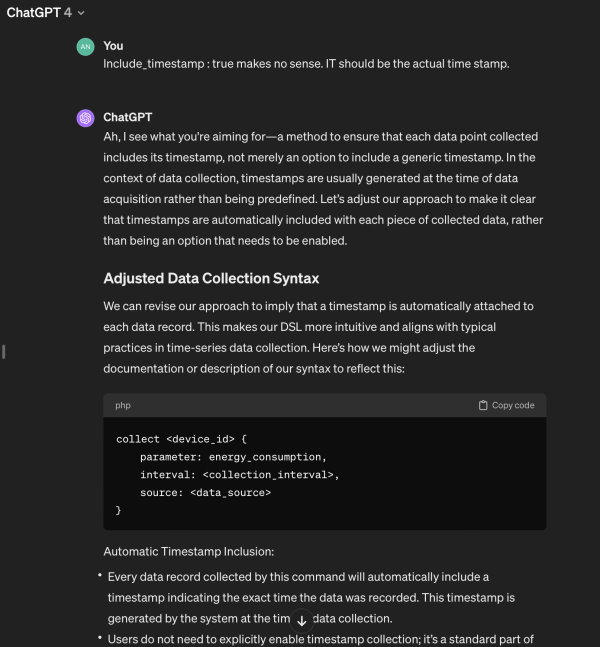This screenshot has width=600, height=647.
Task: Click the scroll-to-bottom arrow icon
Action: 302,621
